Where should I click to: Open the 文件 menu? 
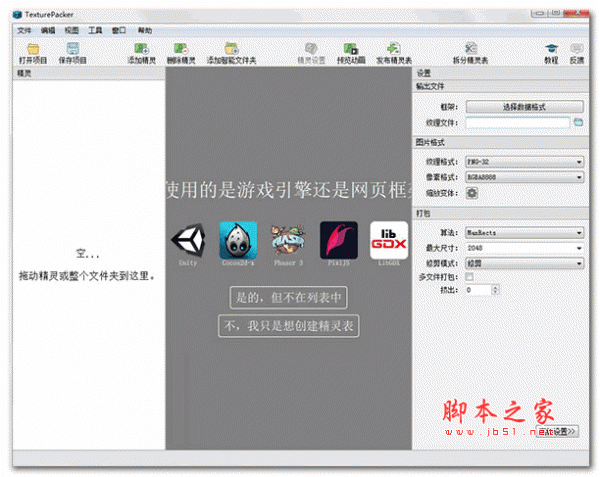(24, 30)
